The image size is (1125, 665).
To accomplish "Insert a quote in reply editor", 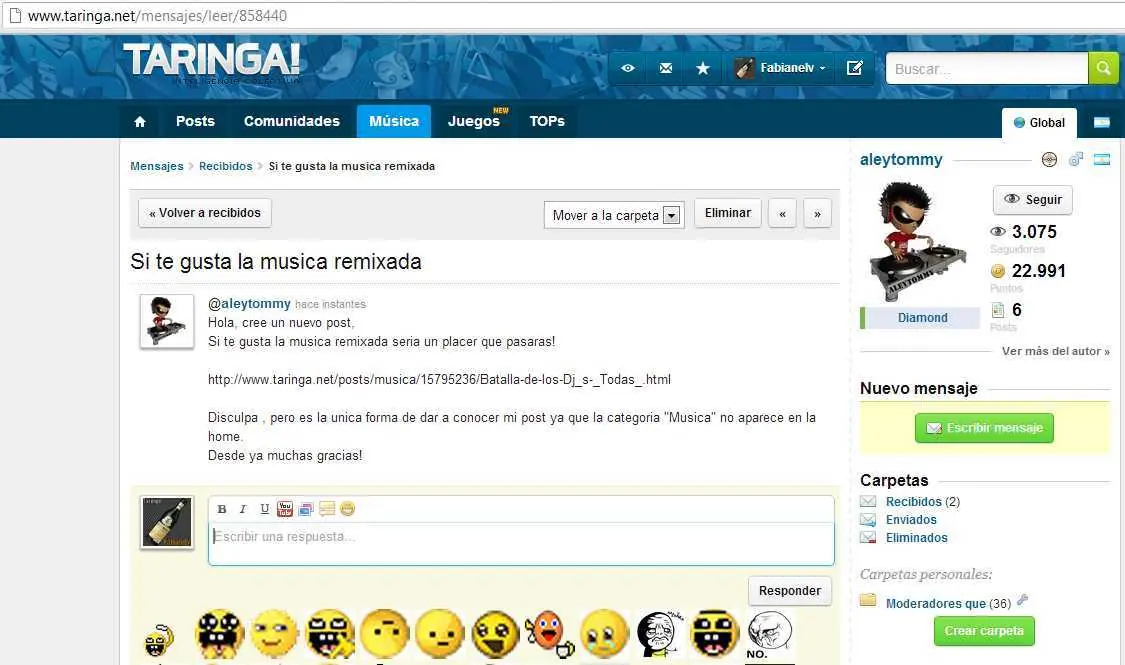I will 326,509.
